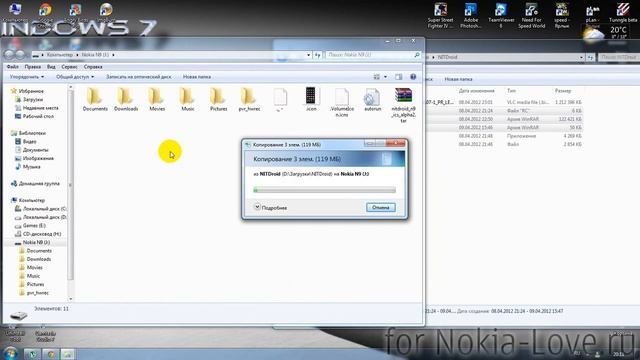Open the Вид menu
This screenshot has height=360, width=640.
[x=51, y=67]
